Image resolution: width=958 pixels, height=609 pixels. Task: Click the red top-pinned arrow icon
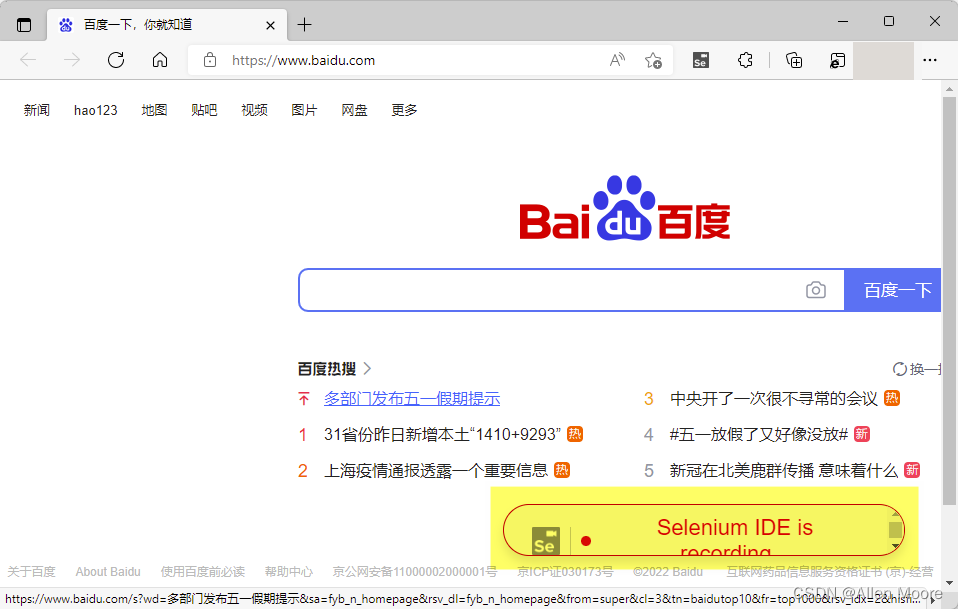[x=304, y=399]
